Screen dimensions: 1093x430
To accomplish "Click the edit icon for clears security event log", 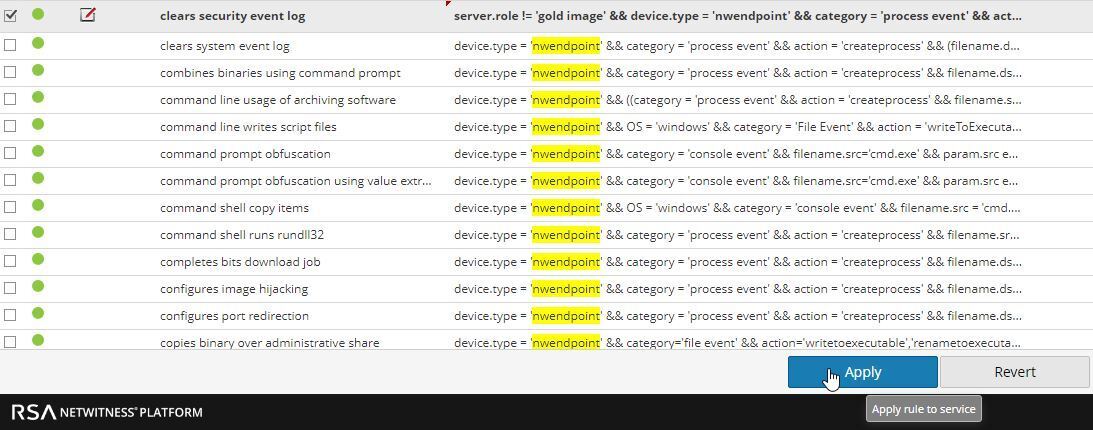I will pyautogui.click(x=87, y=15).
